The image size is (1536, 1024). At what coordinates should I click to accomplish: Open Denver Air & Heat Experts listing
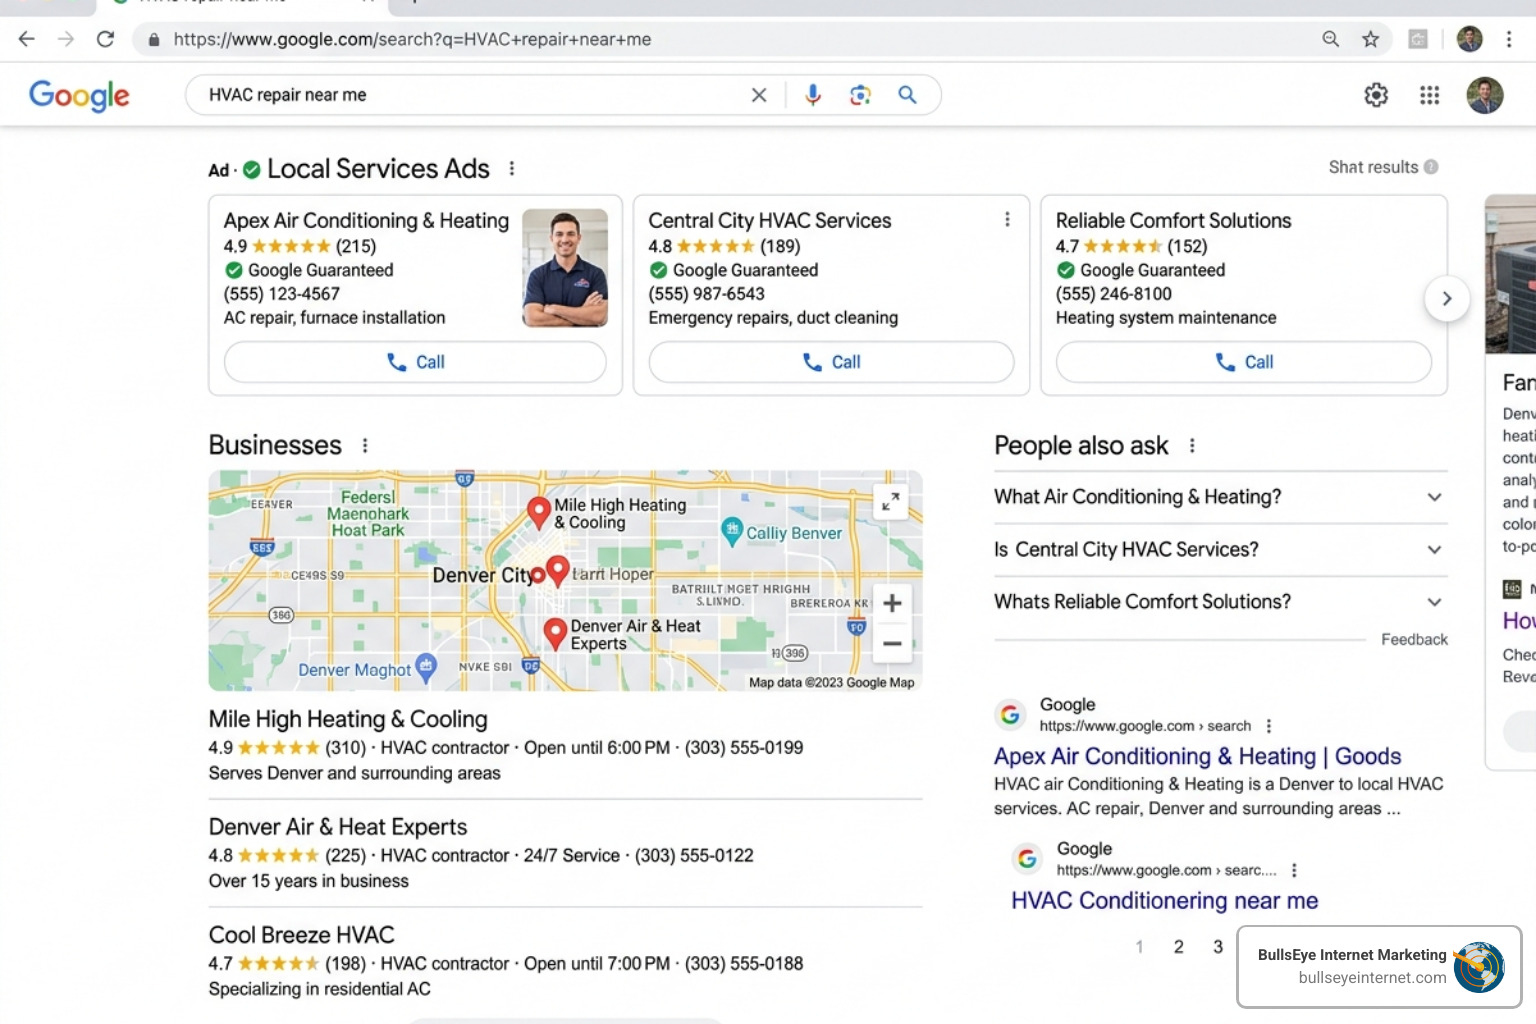tap(338, 827)
